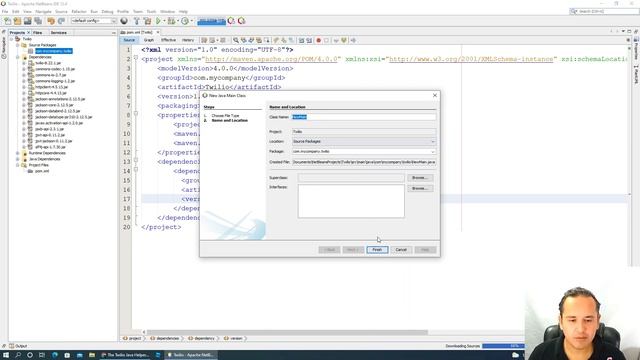Select the com.mycompany.twilio package node
Viewport: 640px width, 360px height.
pos(53,51)
